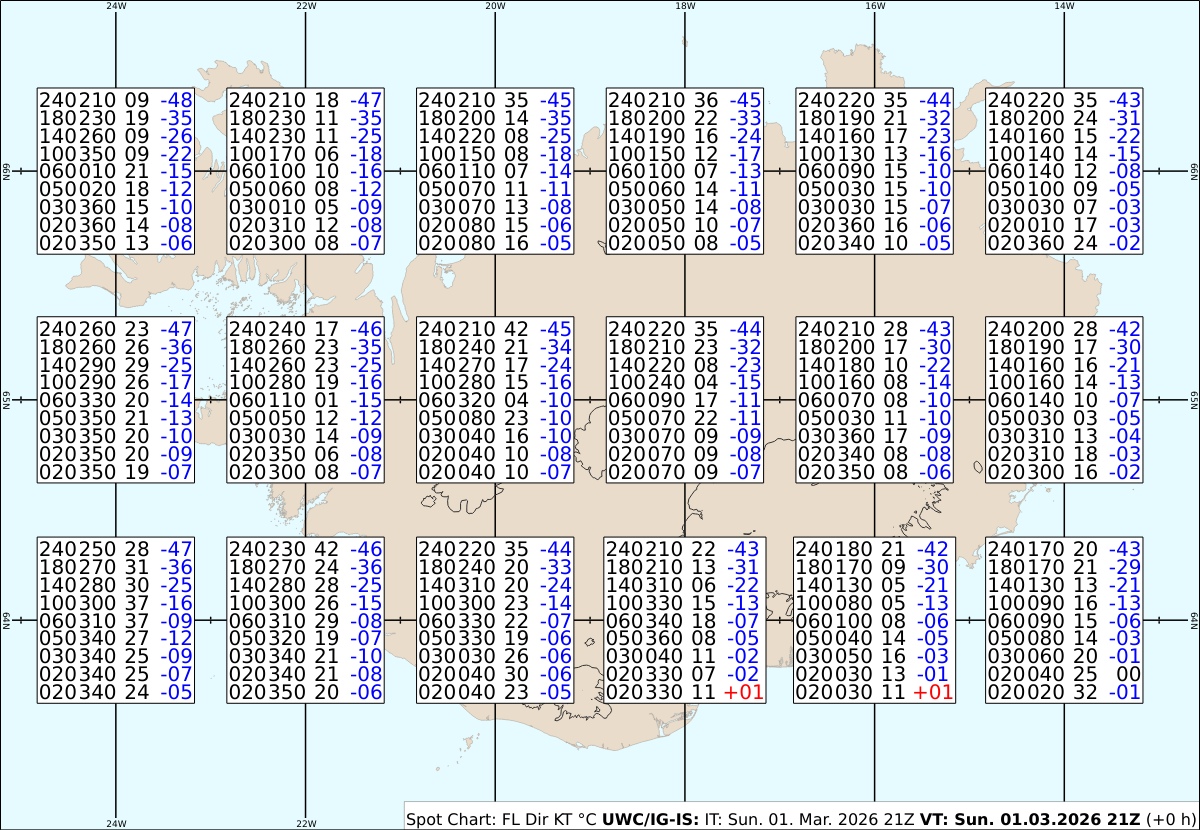
Task: Click the 'UWC/IG-IS:' model label in footer
Action: [x=652, y=819]
